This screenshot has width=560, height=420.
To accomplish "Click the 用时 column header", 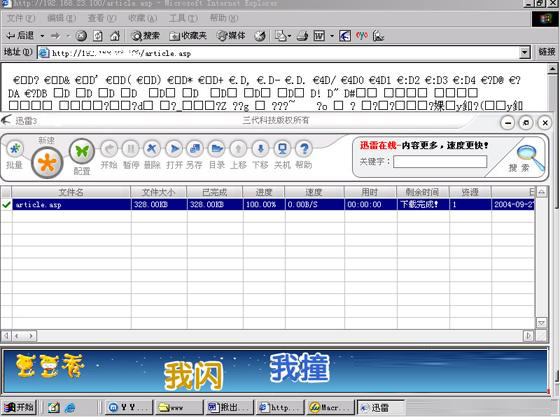I will pyautogui.click(x=370, y=192).
